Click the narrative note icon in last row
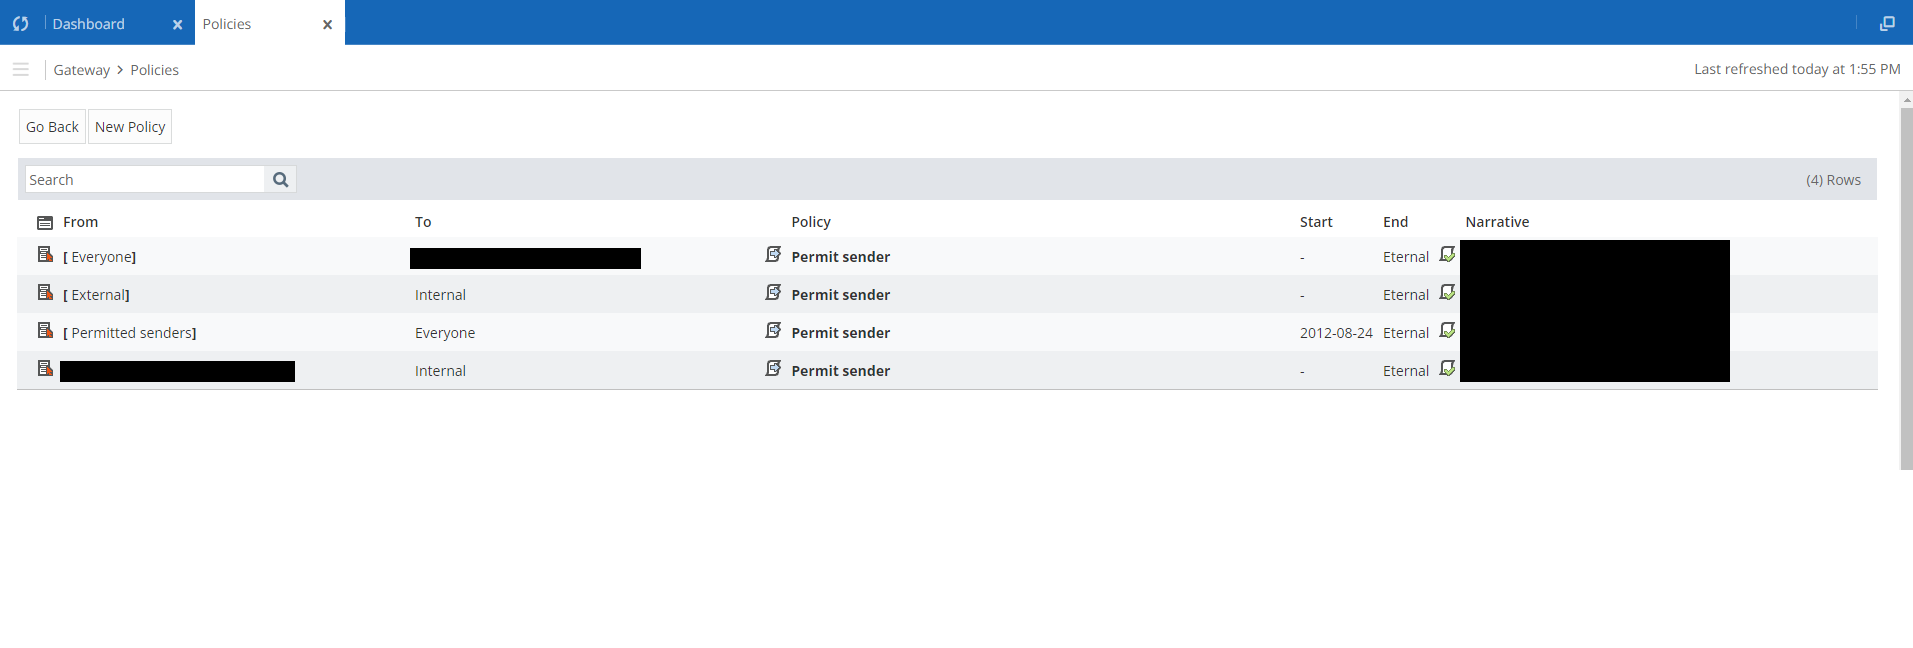The width and height of the screenshot is (1913, 648). tap(1447, 369)
